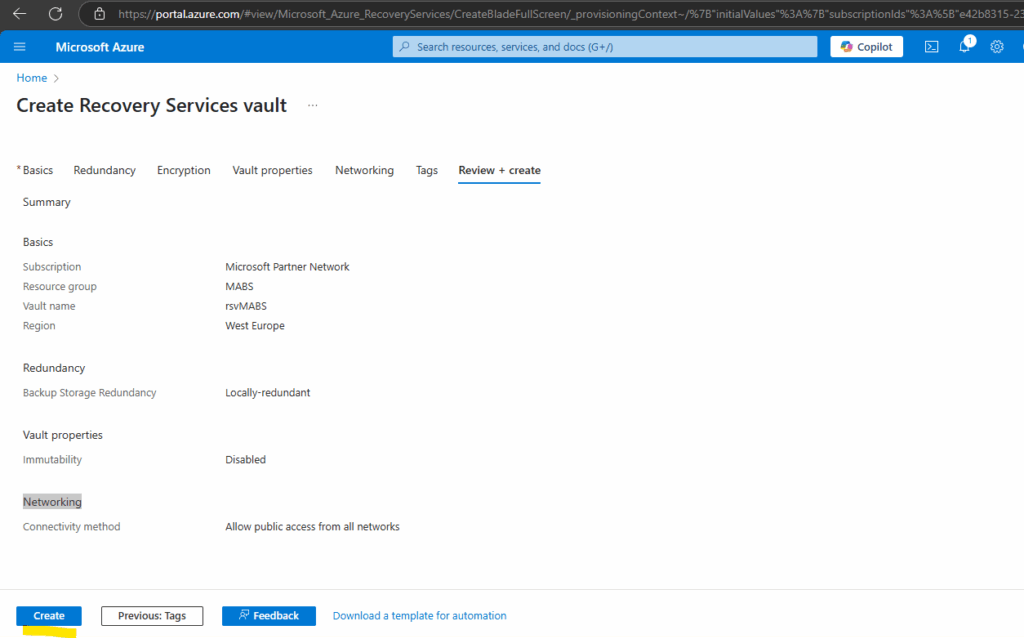Click the Immutability label
Screen dimensions: 1024x639
tap(52, 459)
